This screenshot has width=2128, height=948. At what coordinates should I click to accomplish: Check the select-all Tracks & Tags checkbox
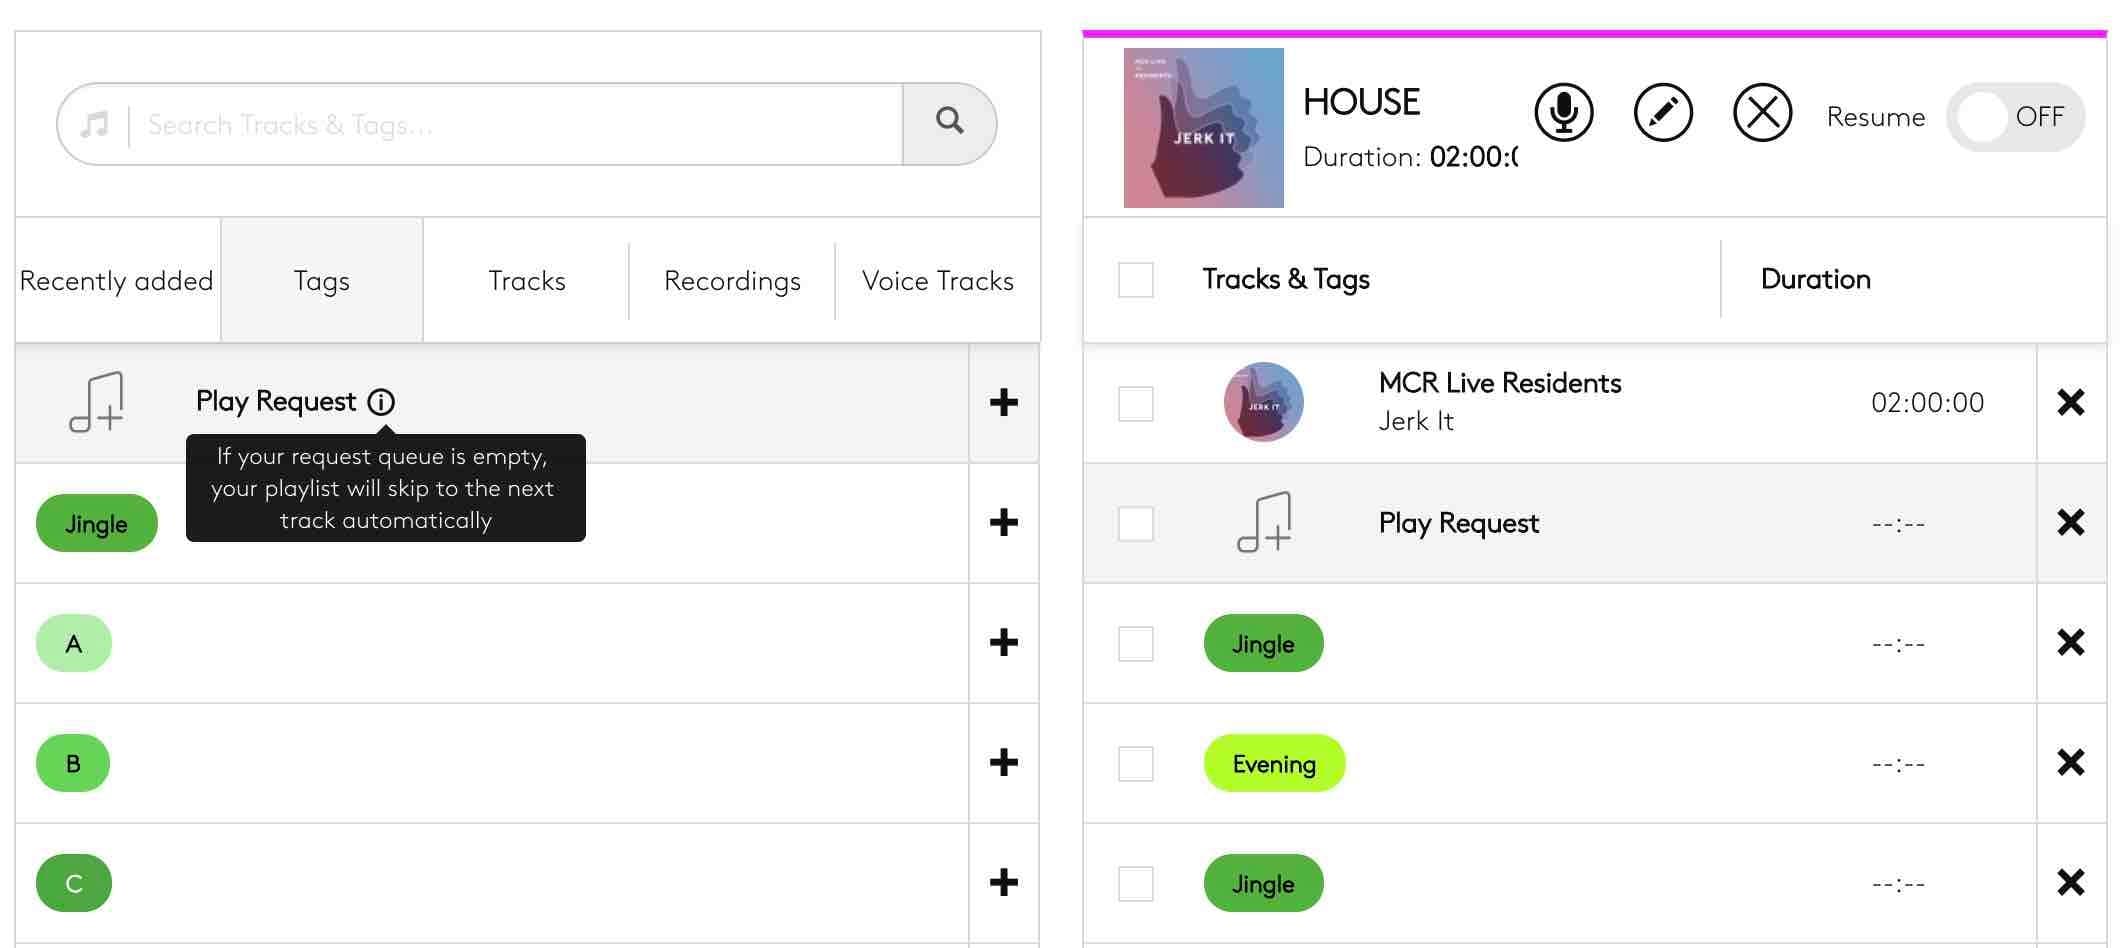coord(1136,280)
